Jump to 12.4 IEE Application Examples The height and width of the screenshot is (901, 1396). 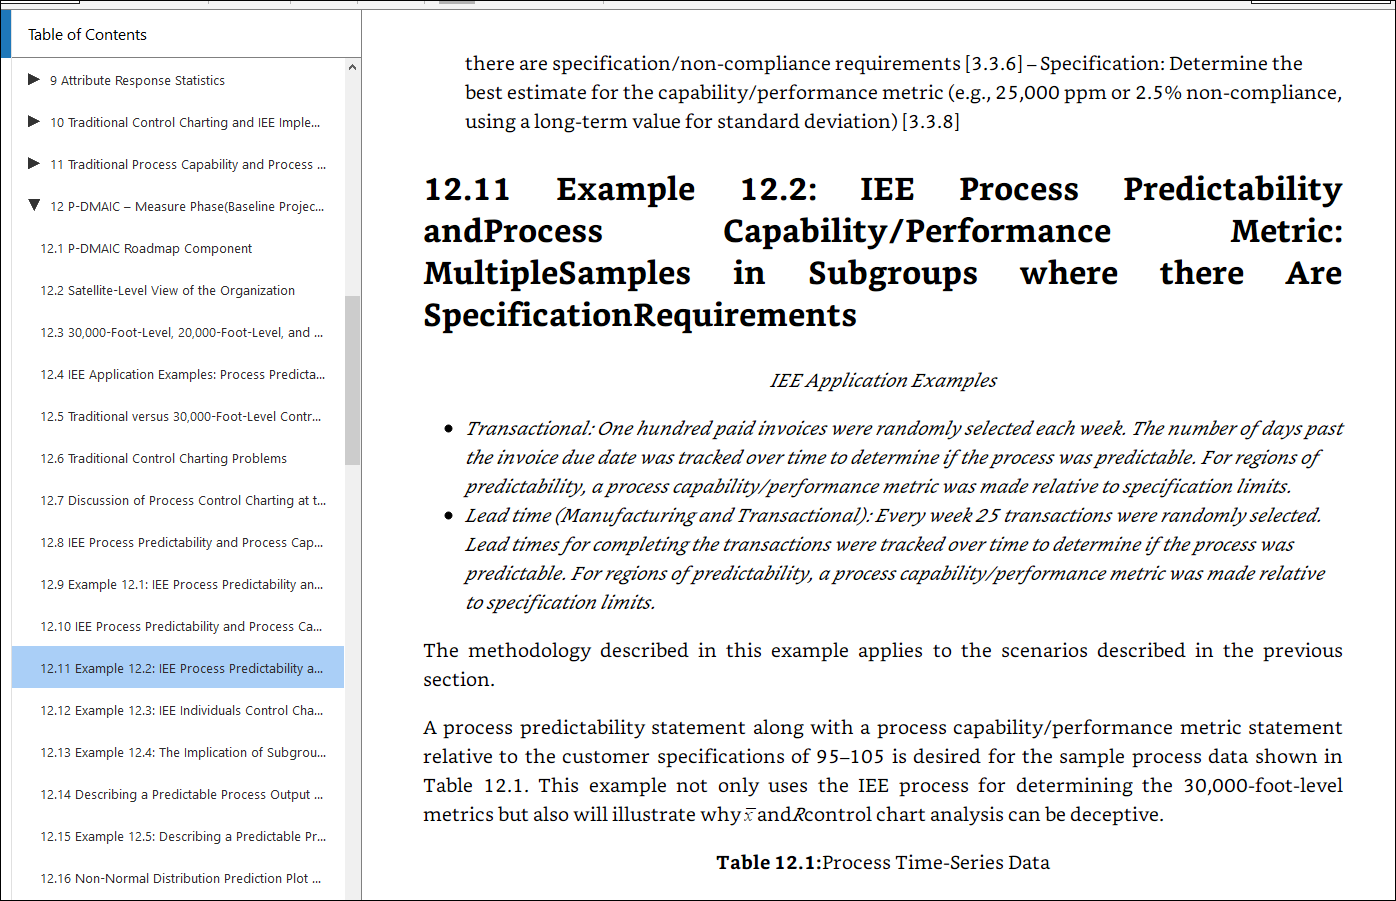click(x=182, y=374)
